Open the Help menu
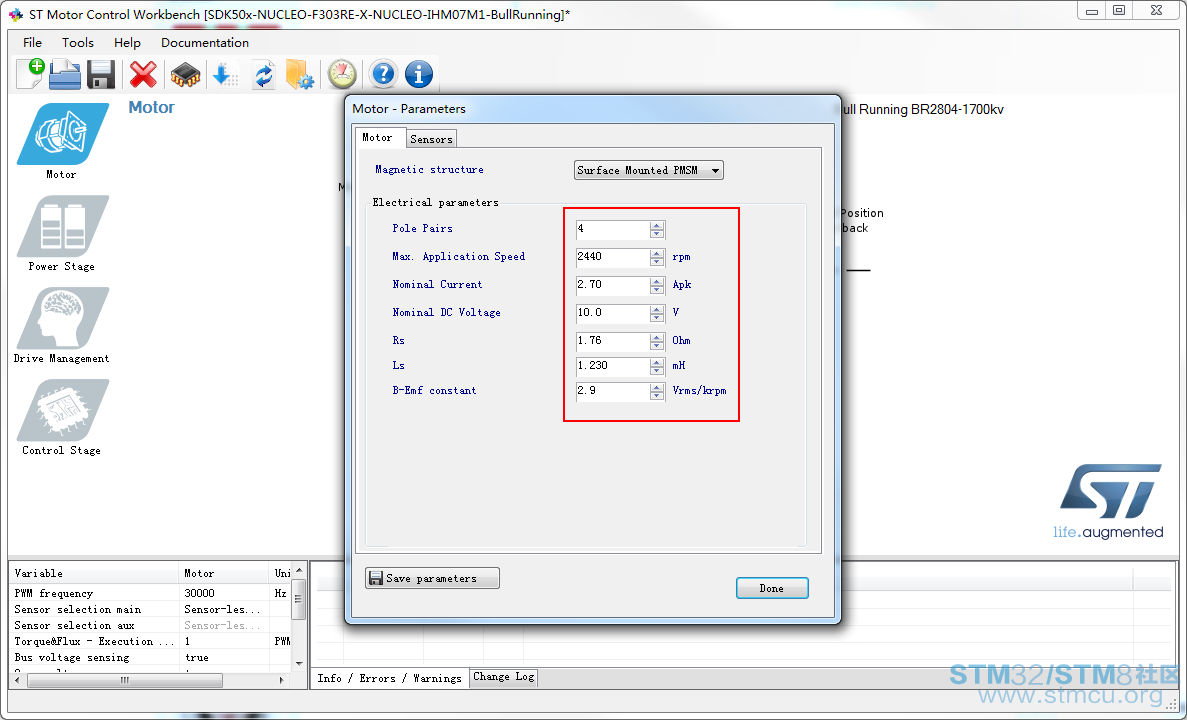1187x720 pixels. [x=127, y=42]
